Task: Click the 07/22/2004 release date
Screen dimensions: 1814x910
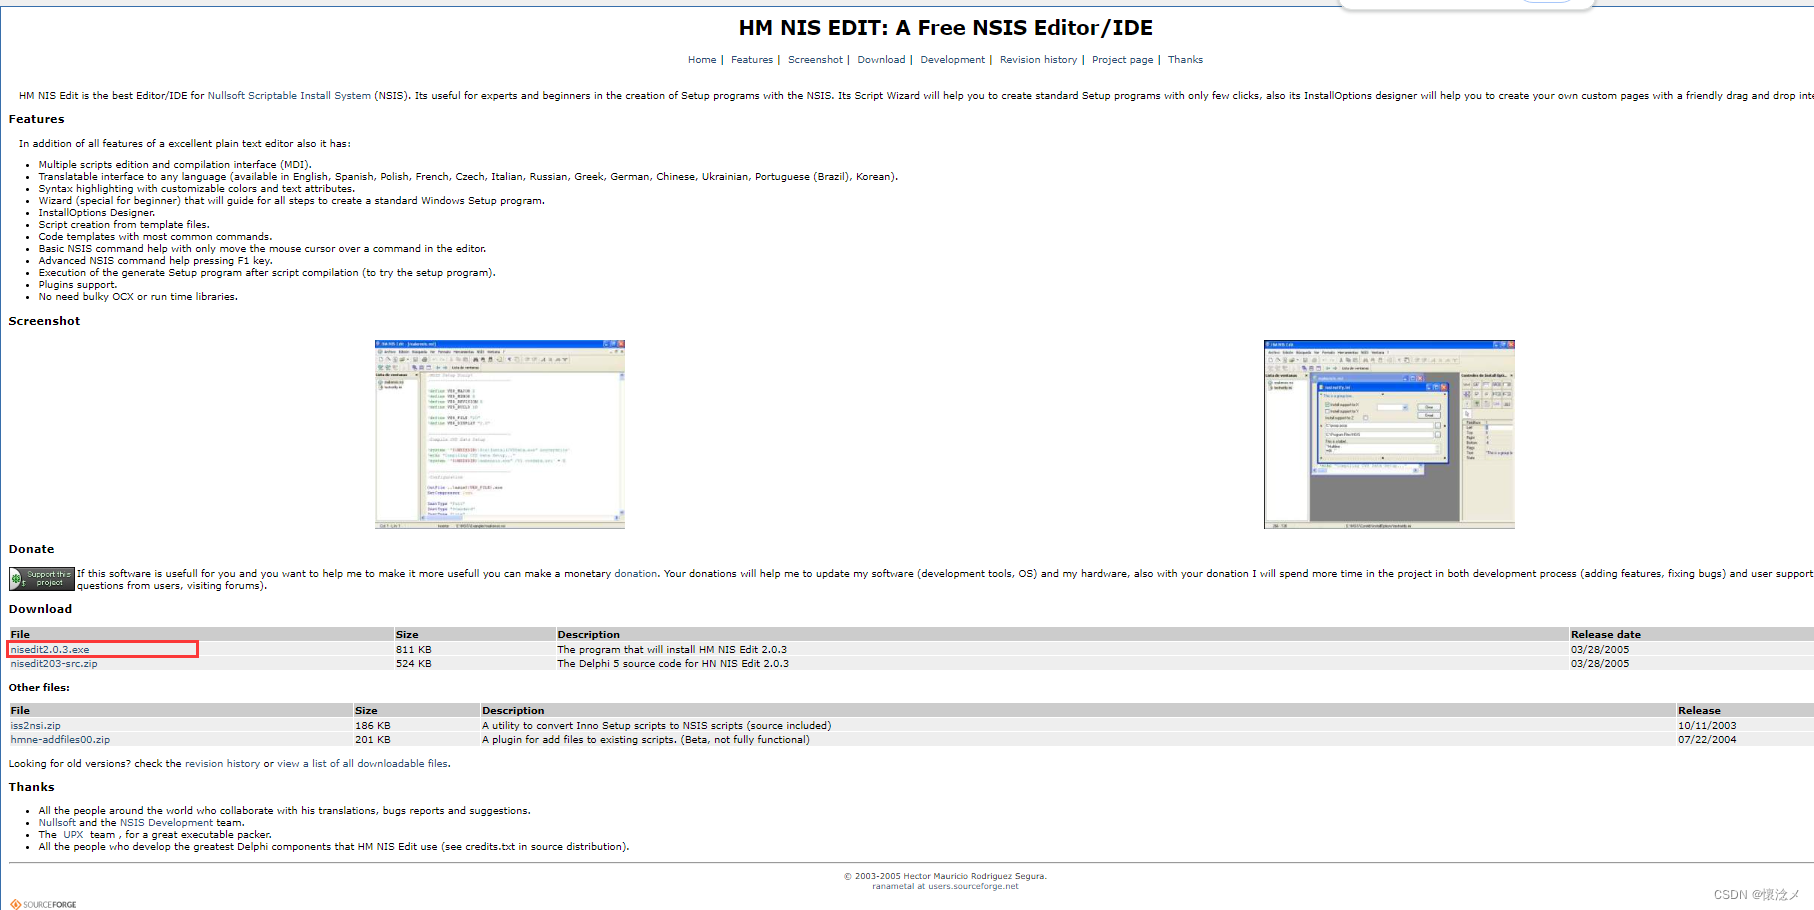Action: point(1707,740)
